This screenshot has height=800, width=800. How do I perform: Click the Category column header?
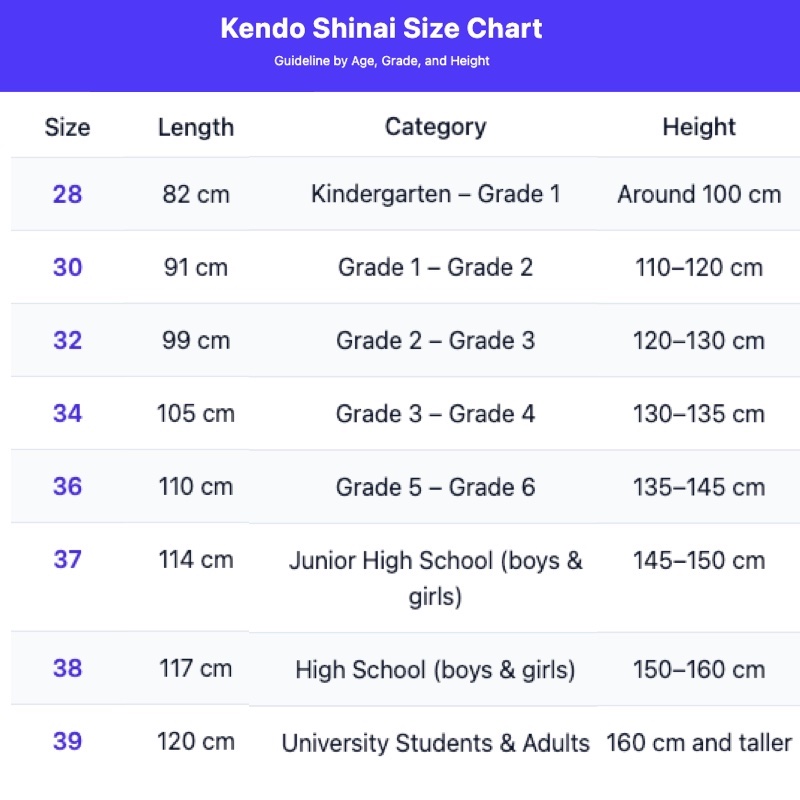pos(435,127)
